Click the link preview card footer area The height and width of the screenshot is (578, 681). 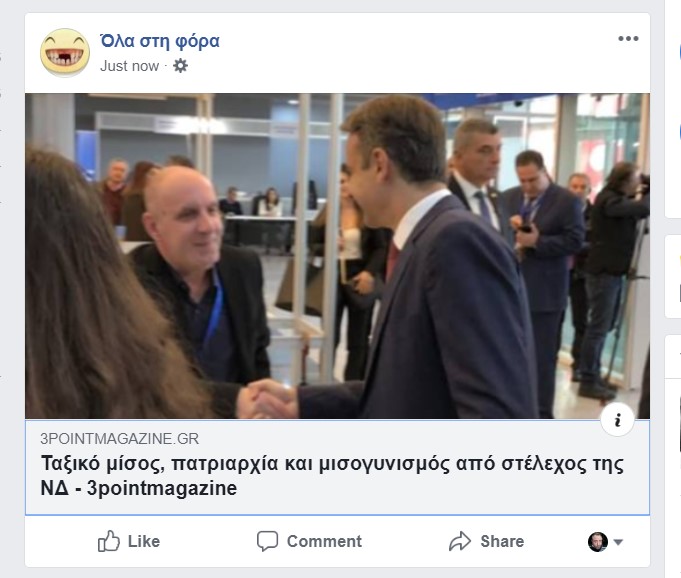[x=337, y=468]
